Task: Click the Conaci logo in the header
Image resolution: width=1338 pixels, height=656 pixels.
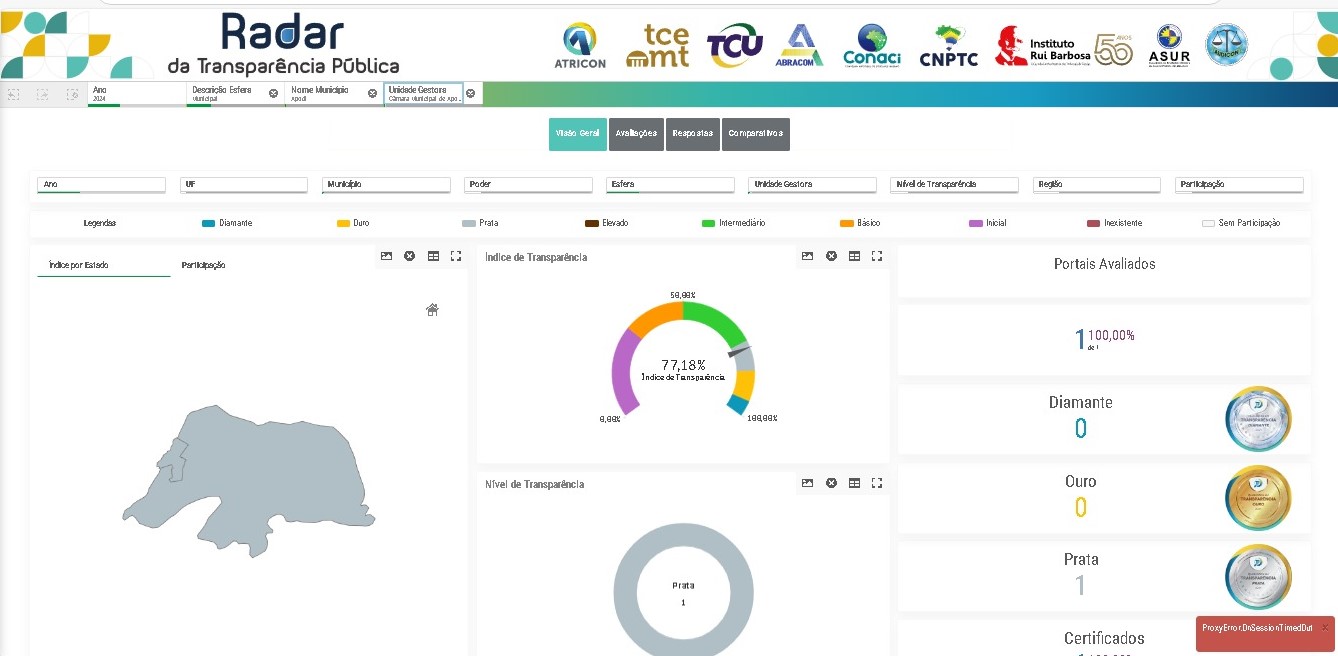Action: tap(872, 46)
